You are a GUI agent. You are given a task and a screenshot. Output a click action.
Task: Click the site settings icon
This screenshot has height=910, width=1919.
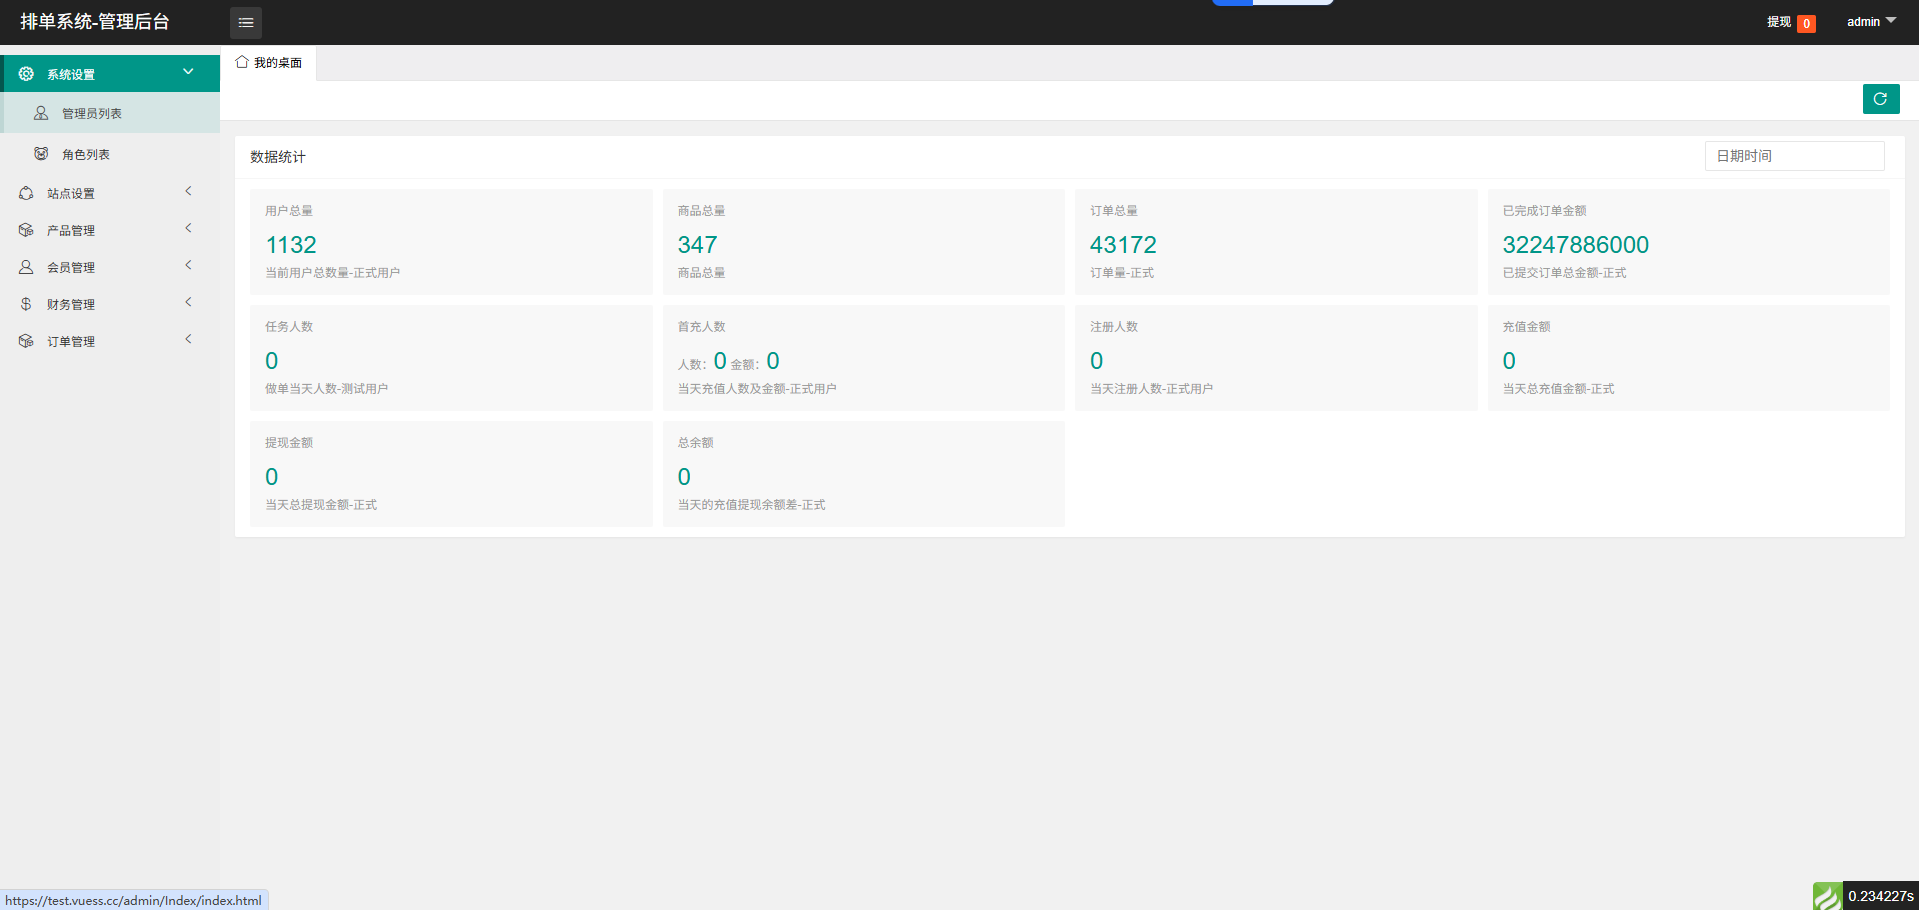click(x=26, y=193)
